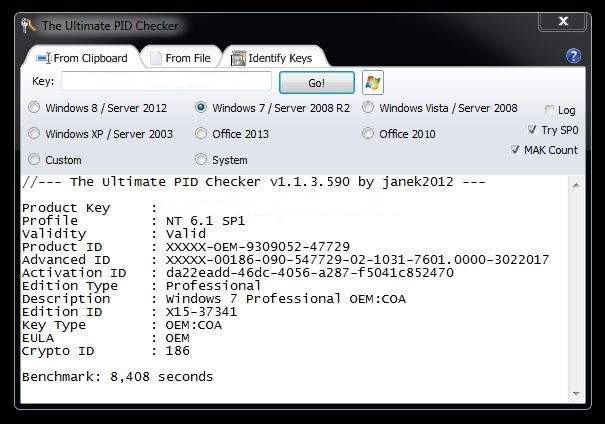Open the From File tab
Image resolution: width=605 pixels, height=424 pixels.
click(181, 58)
